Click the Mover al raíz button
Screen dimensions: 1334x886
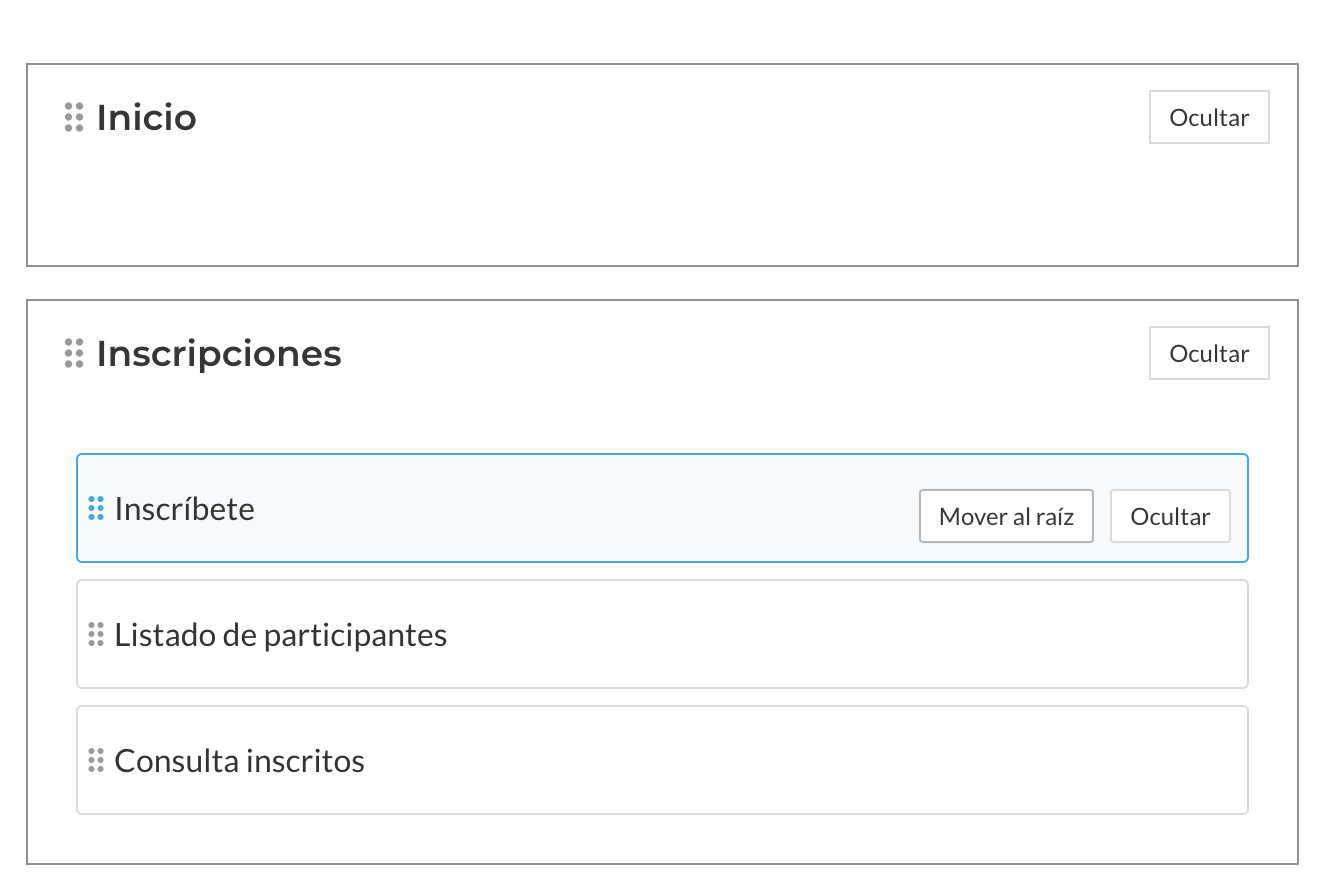coord(1006,516)
